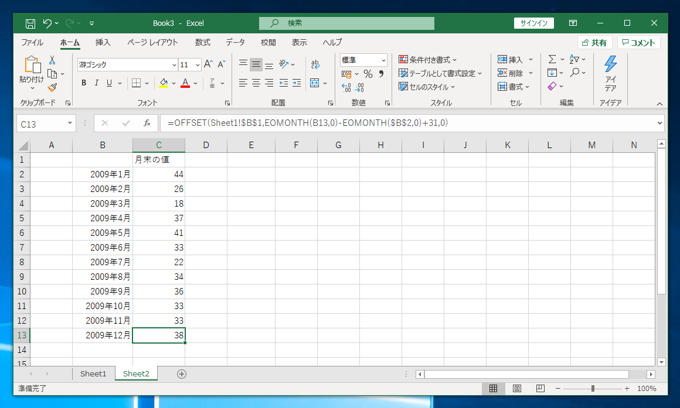Screen dimensions: 680x408
Task: Click the orientation angle text icon
Action: 284,64
